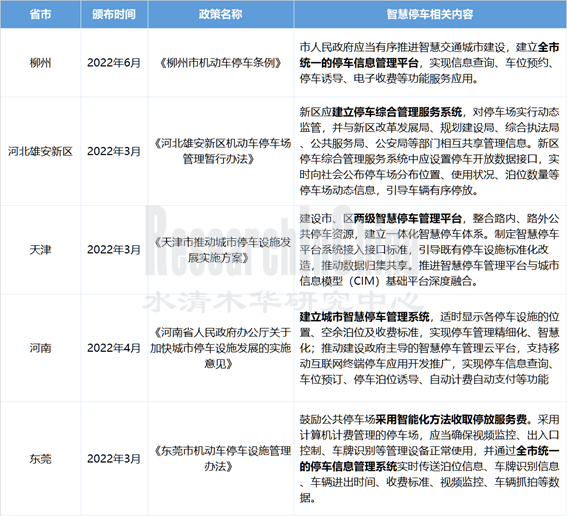The image size is (567, 516).
Task: Select the 2022年3月 date in 河北雄安新区 row
Action: tap(114, 151)
